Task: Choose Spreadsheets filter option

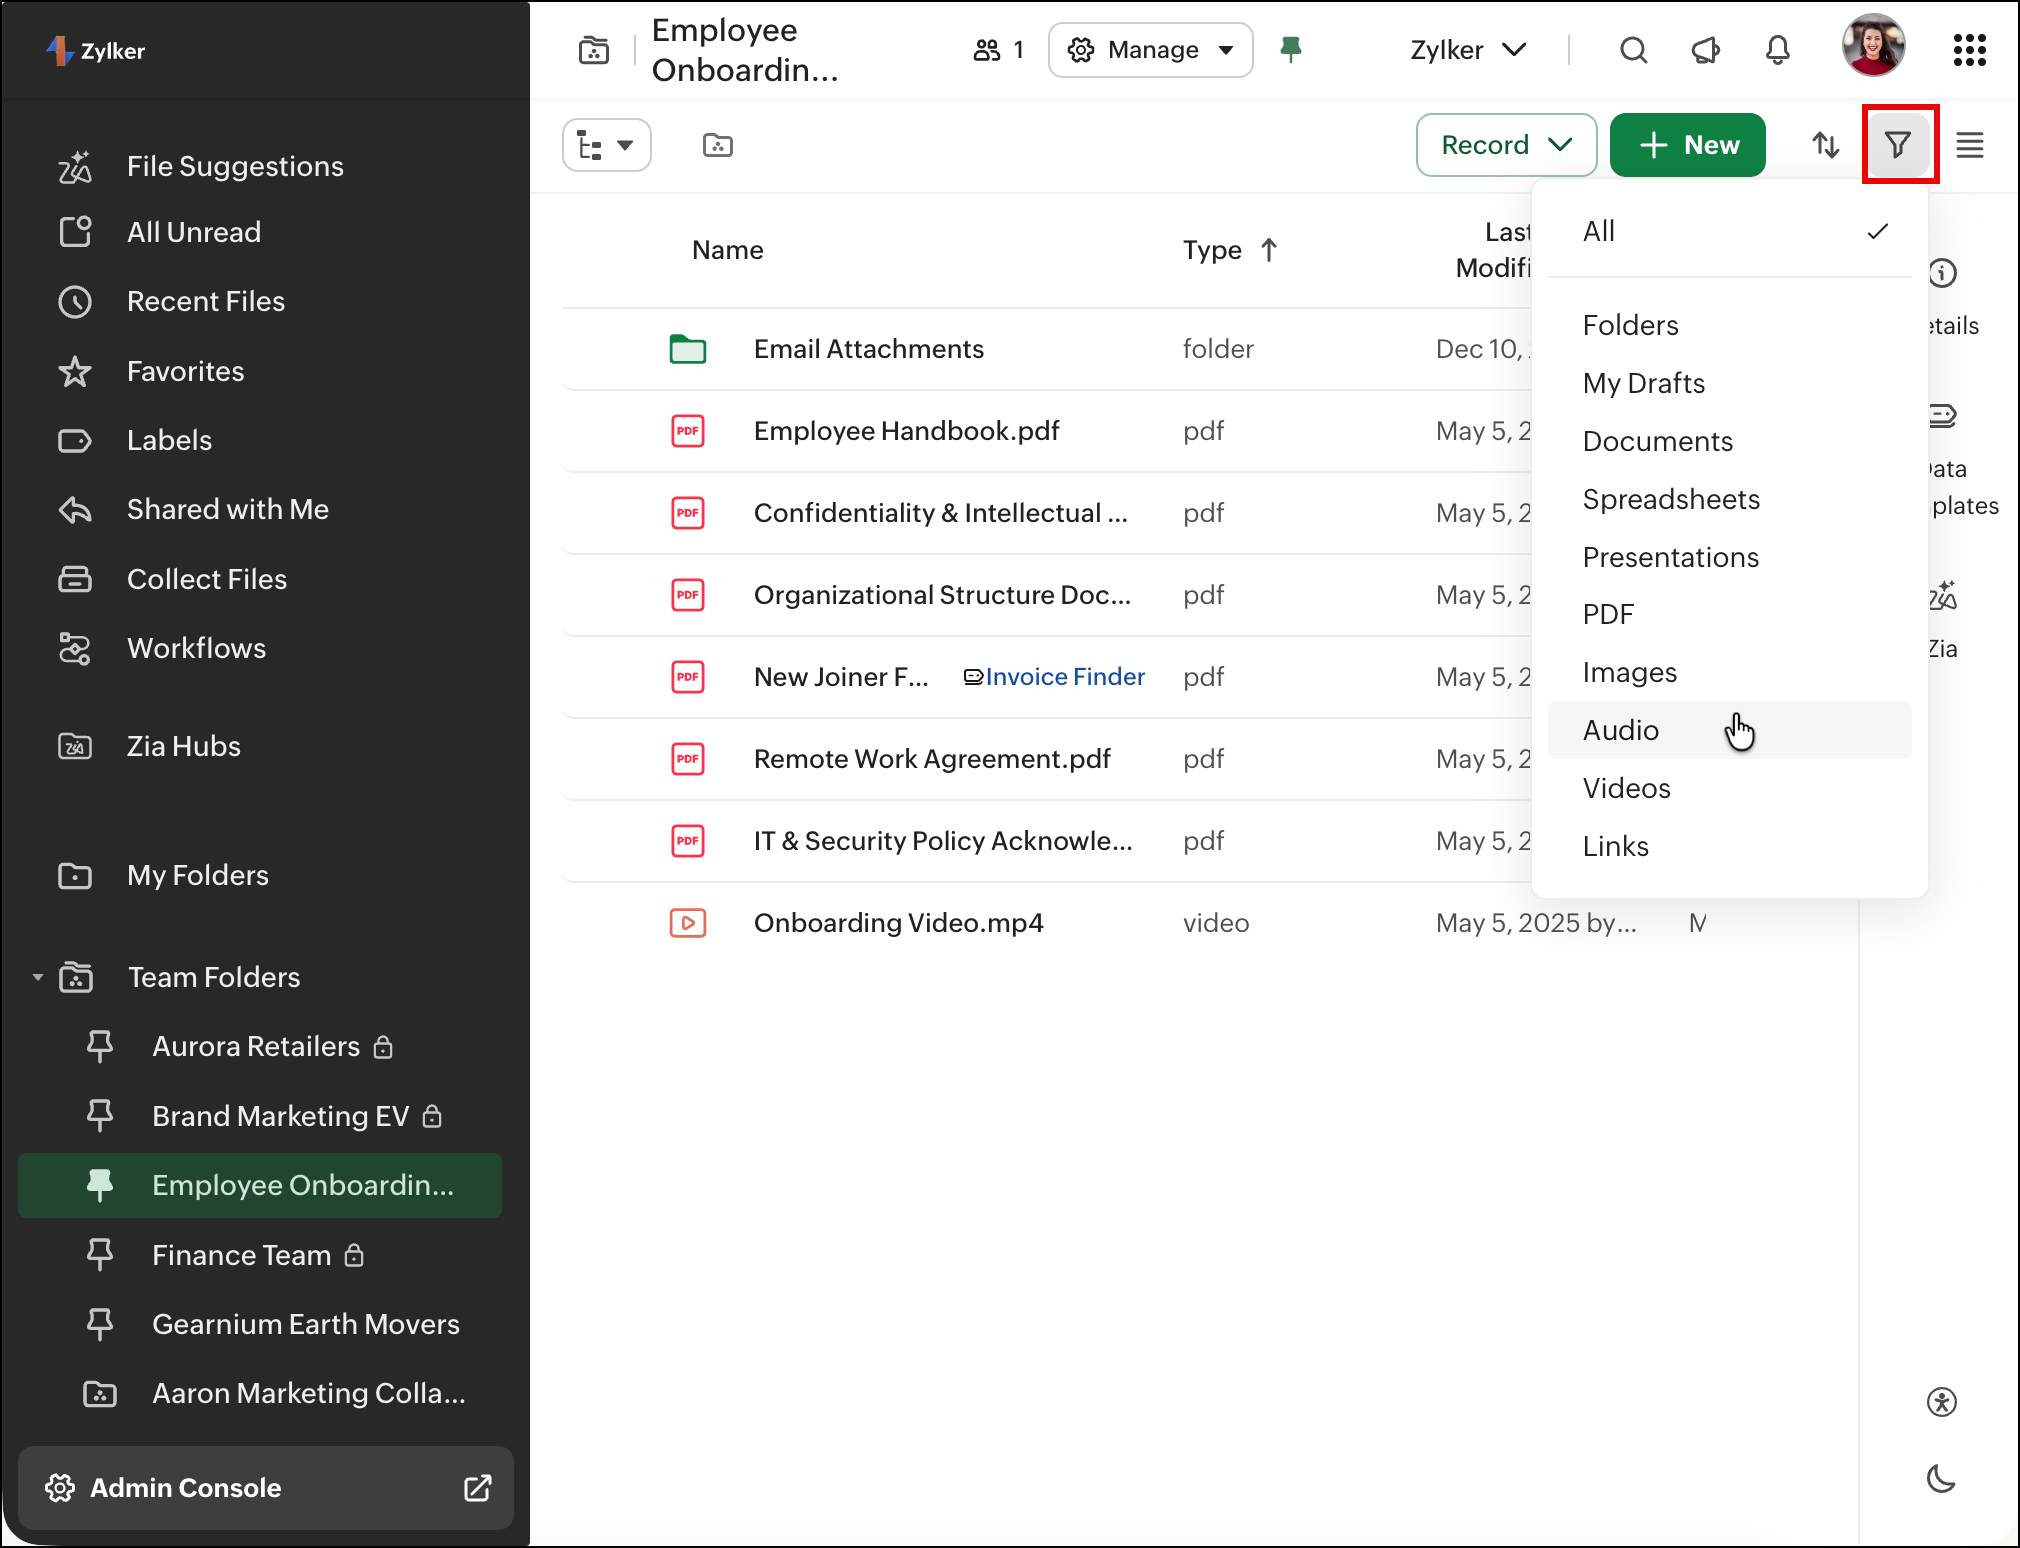Action: coord(1670,499)
